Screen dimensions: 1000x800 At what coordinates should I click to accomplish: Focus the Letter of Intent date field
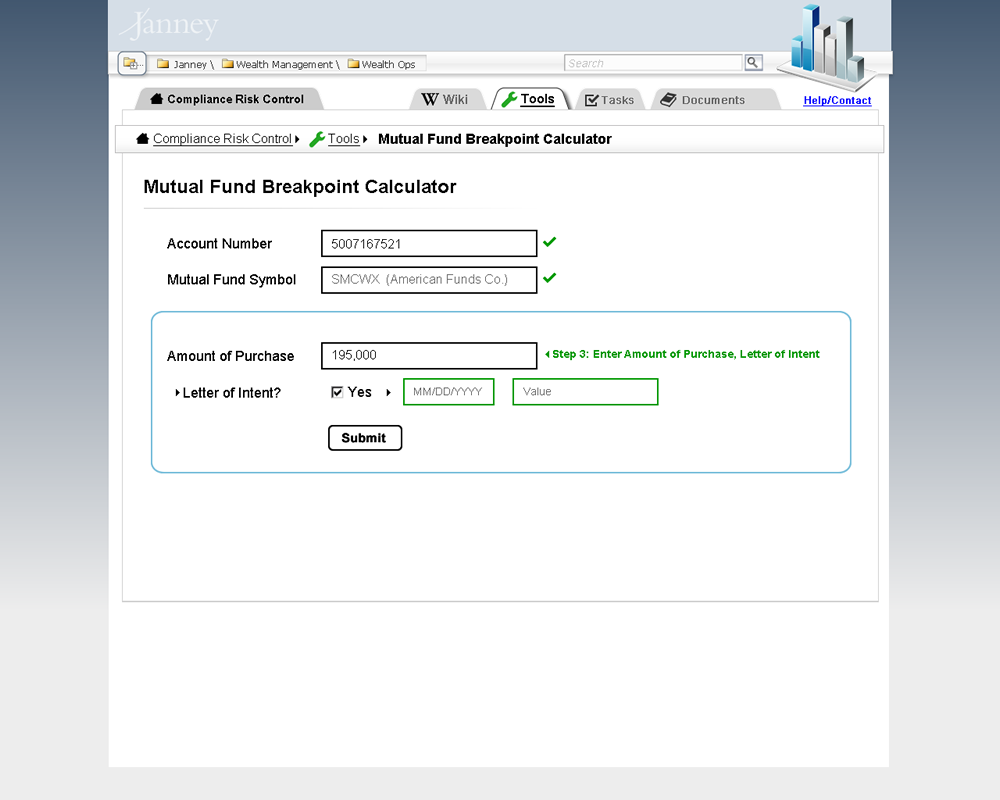pos(448,392)
